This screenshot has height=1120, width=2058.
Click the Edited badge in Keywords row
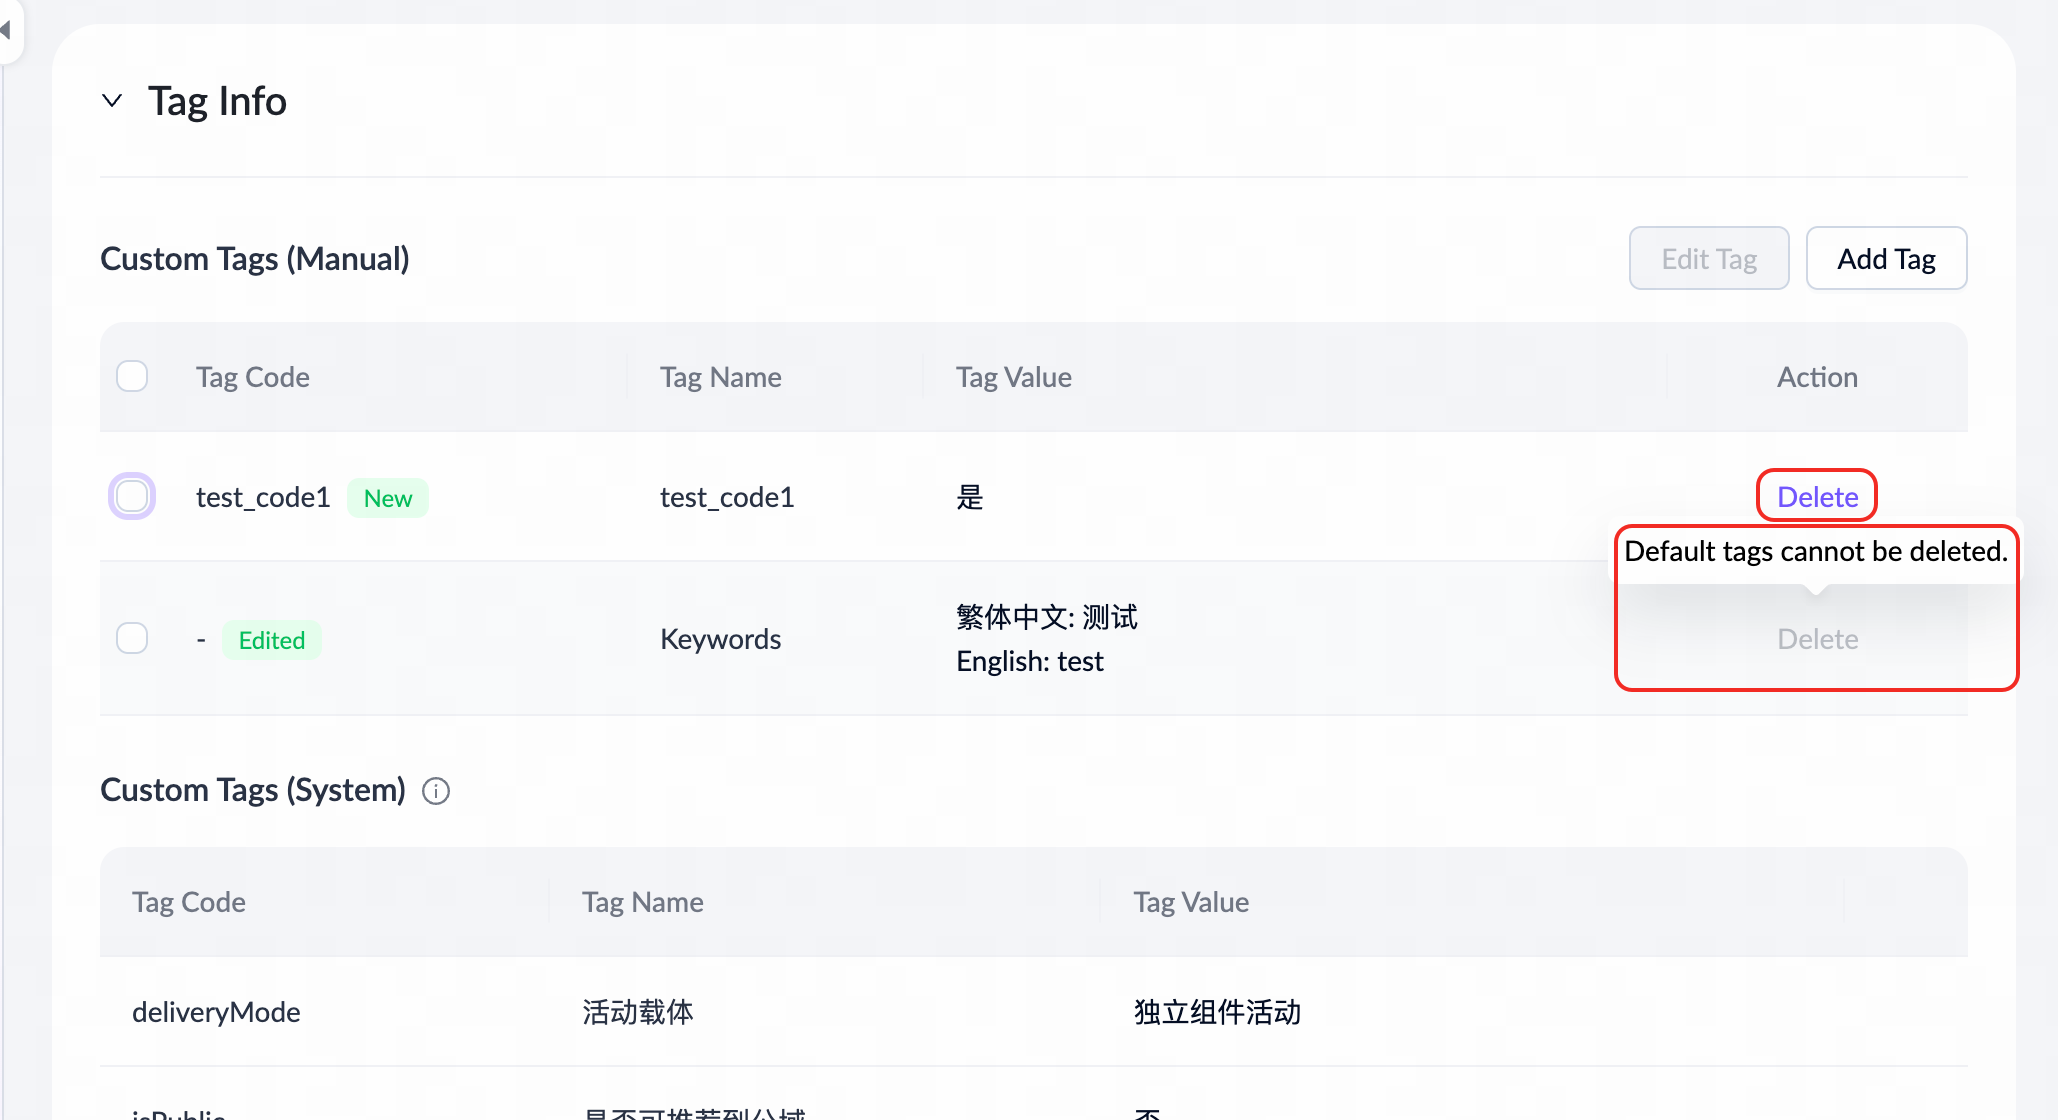click(272, 640)
